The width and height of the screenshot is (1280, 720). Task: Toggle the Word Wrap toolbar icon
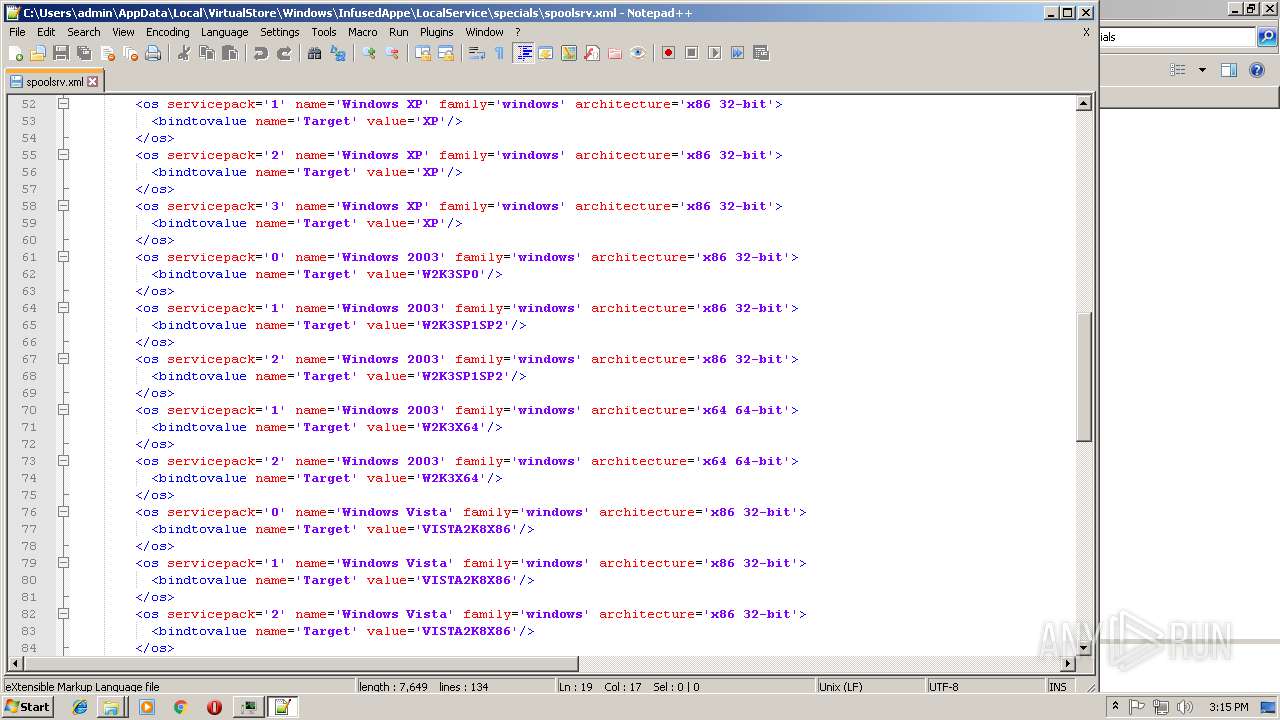point(477,53)
